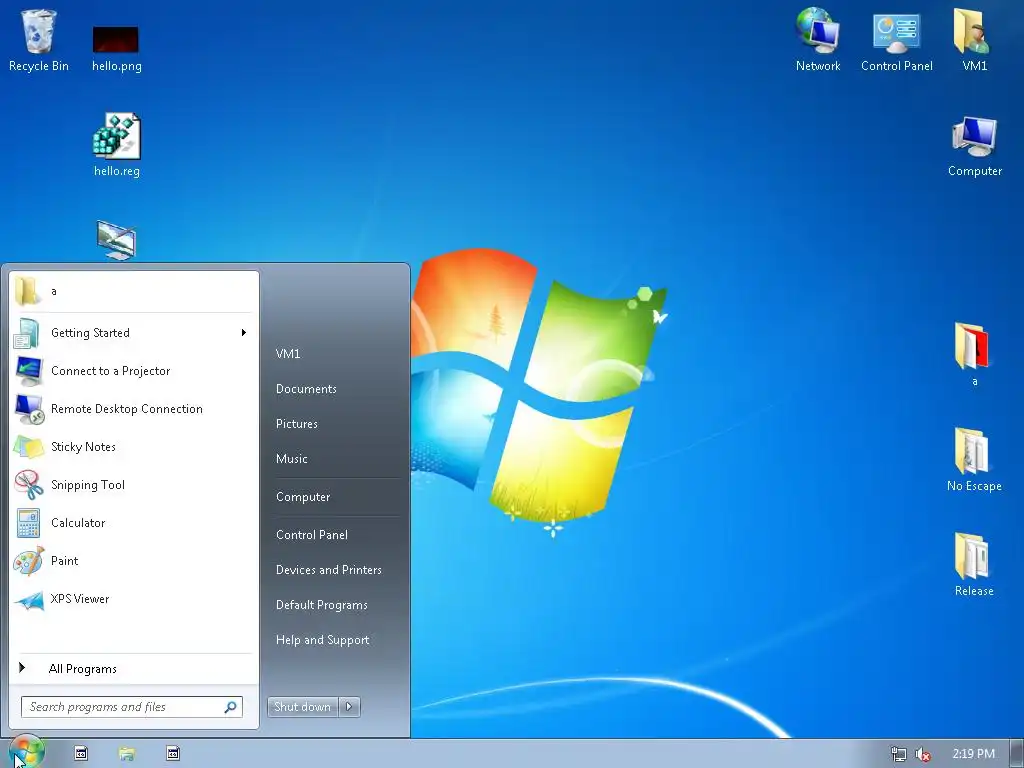The image size is (1024, 768).
Task: Click first command window taskbar icon
Action: (x=81, y=754)
